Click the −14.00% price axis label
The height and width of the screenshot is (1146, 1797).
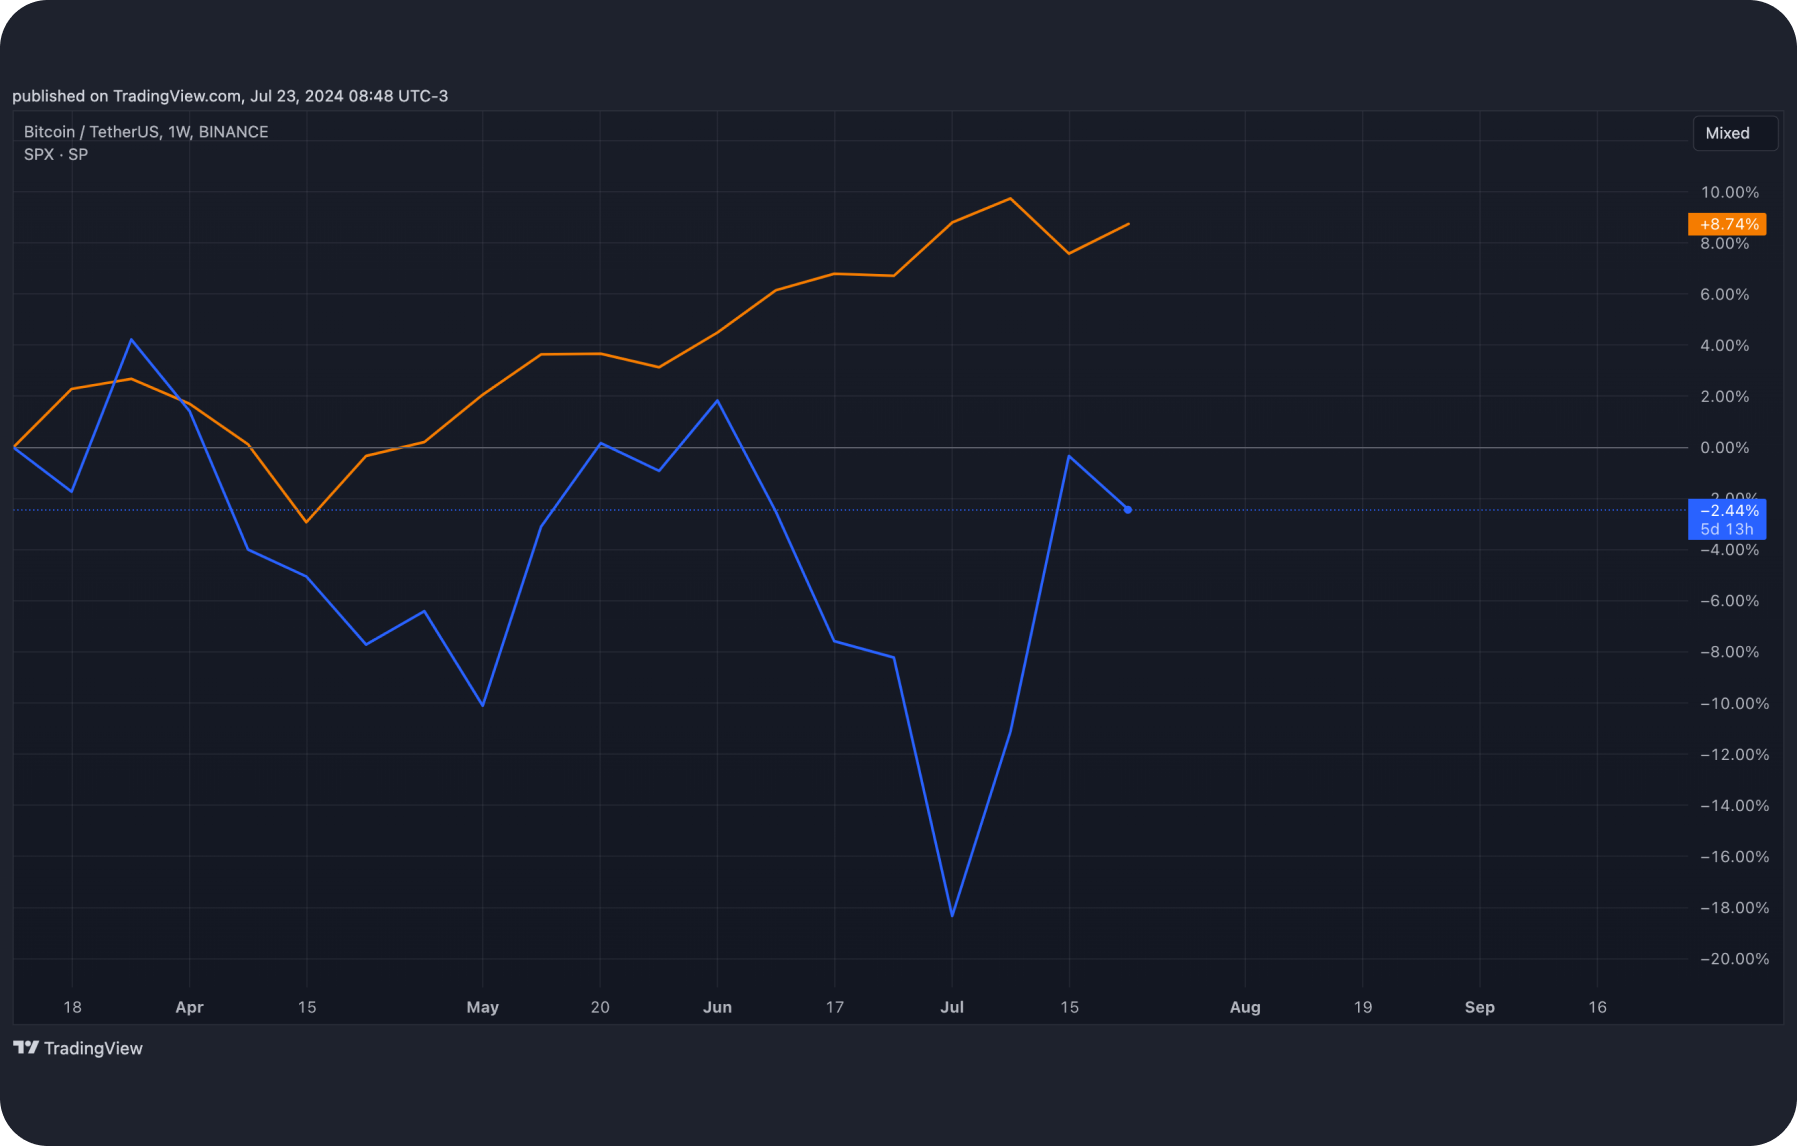tap(1735, 805)
